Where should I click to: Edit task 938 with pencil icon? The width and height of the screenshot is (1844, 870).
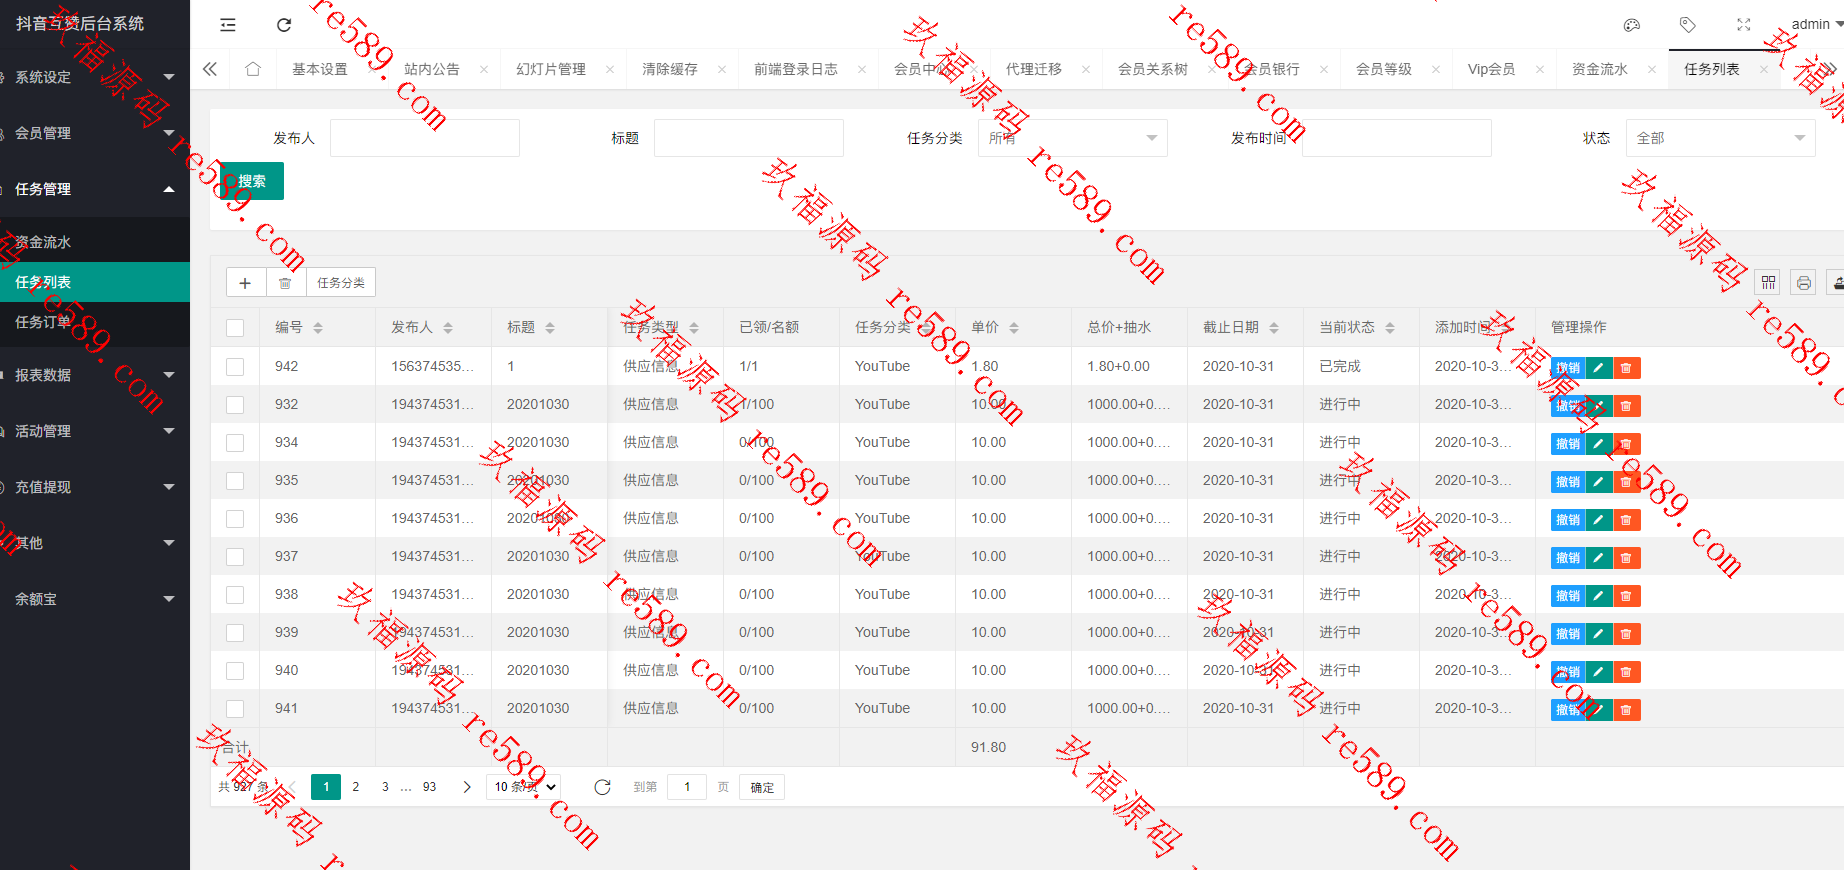point(1599,596)
